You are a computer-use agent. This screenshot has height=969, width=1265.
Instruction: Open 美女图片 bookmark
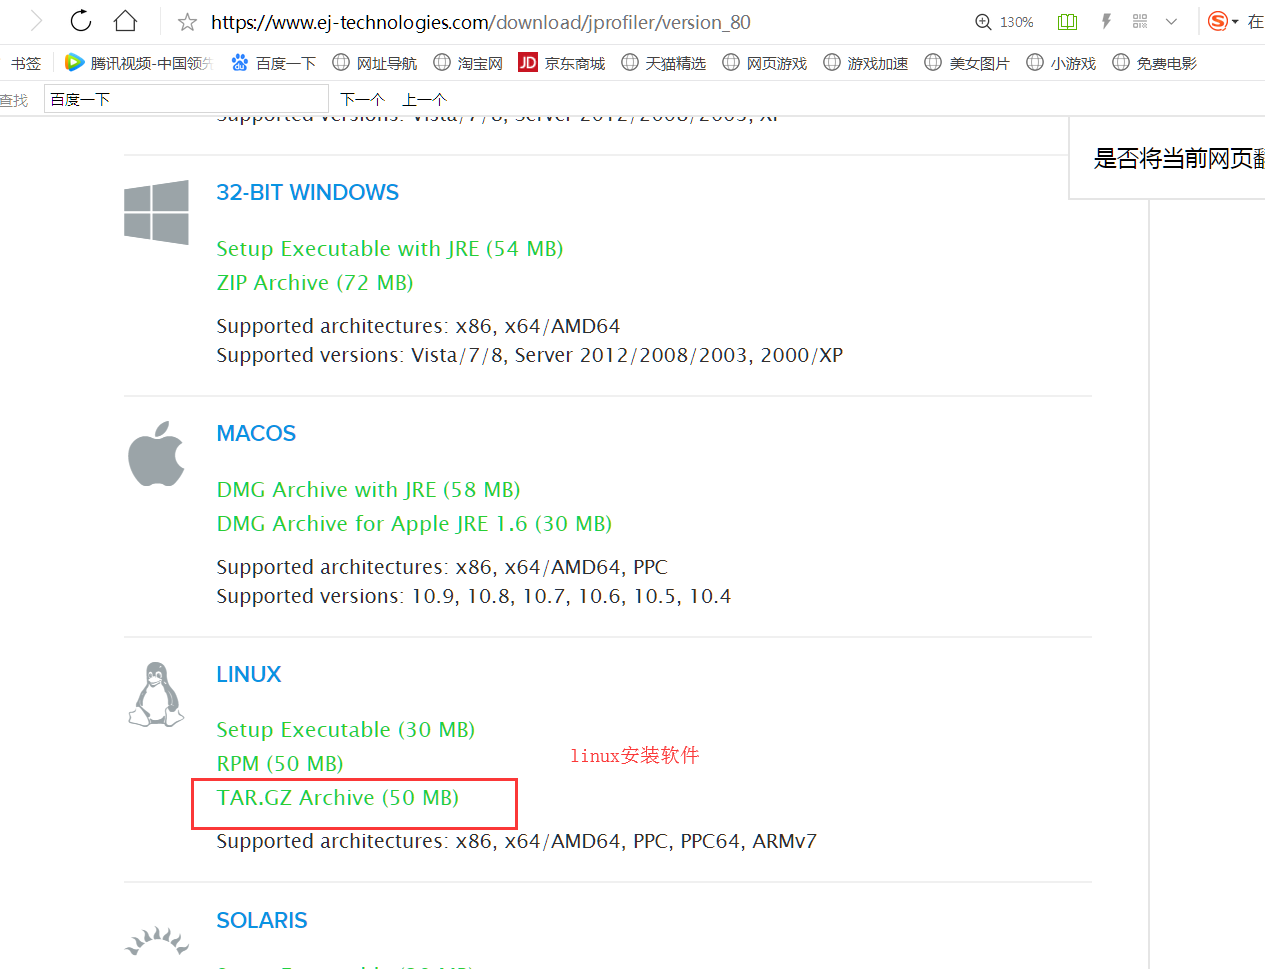tap(967, 63)
